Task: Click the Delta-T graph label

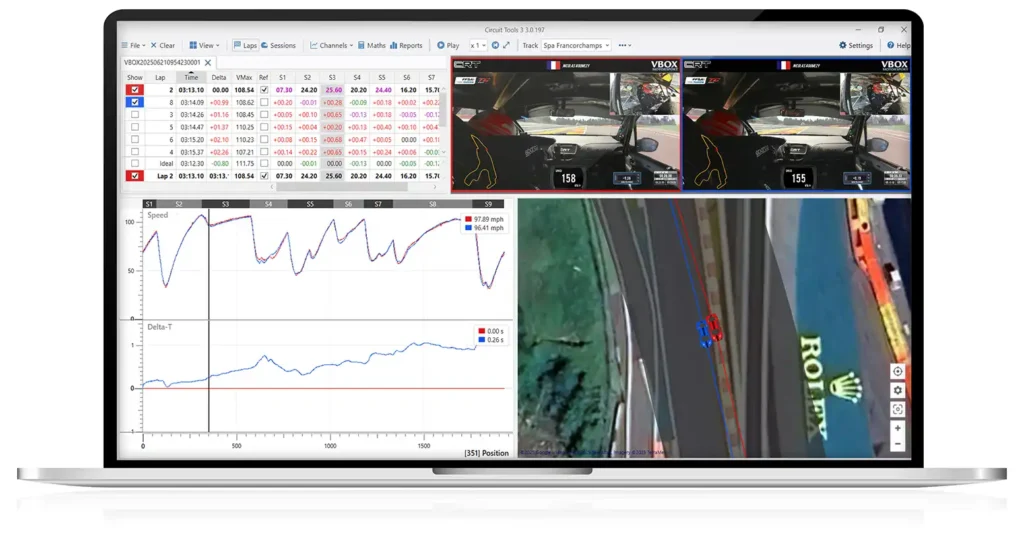Action: coord(159,327)
